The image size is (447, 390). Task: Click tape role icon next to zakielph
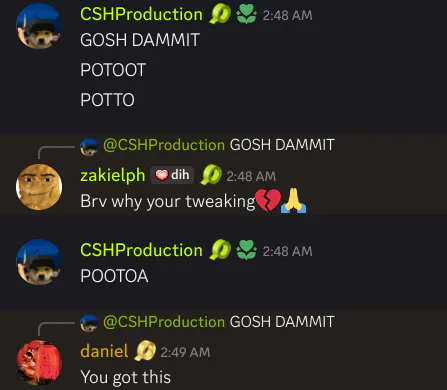pos(211,175)
